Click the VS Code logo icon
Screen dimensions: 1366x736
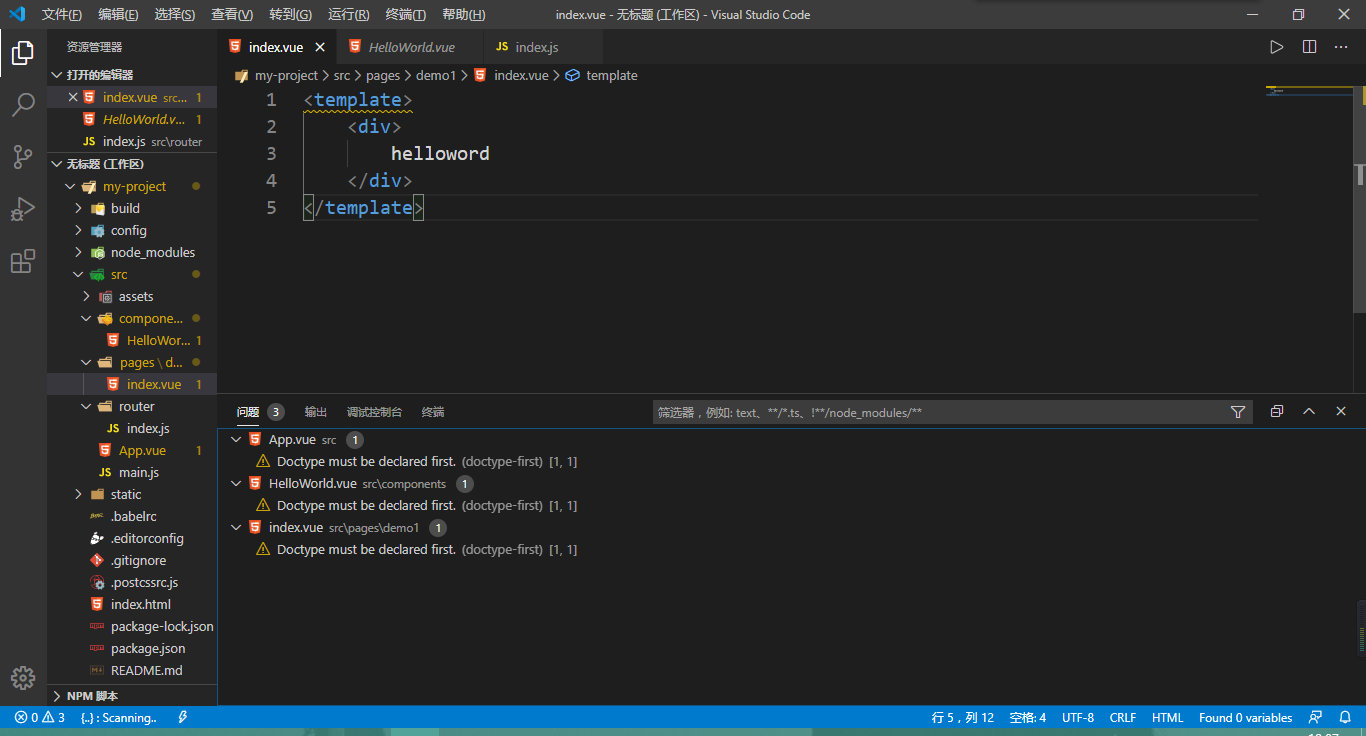[17, 14]
